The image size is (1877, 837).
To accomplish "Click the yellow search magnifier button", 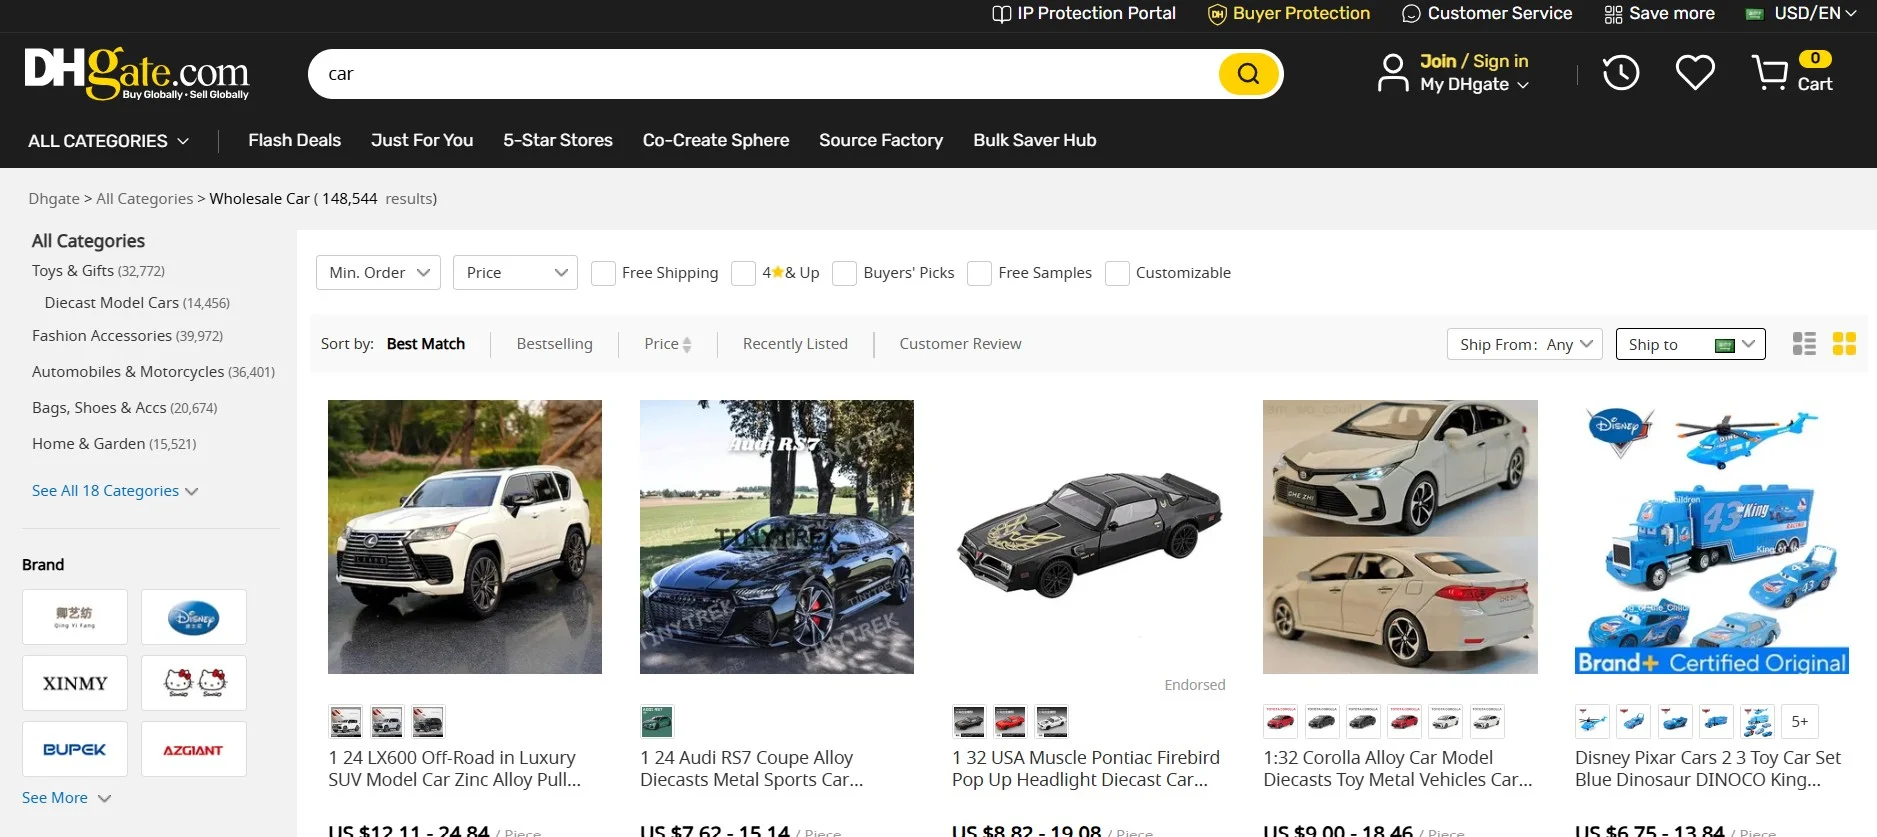I will pyautogui.click(x=1248, y=74).
